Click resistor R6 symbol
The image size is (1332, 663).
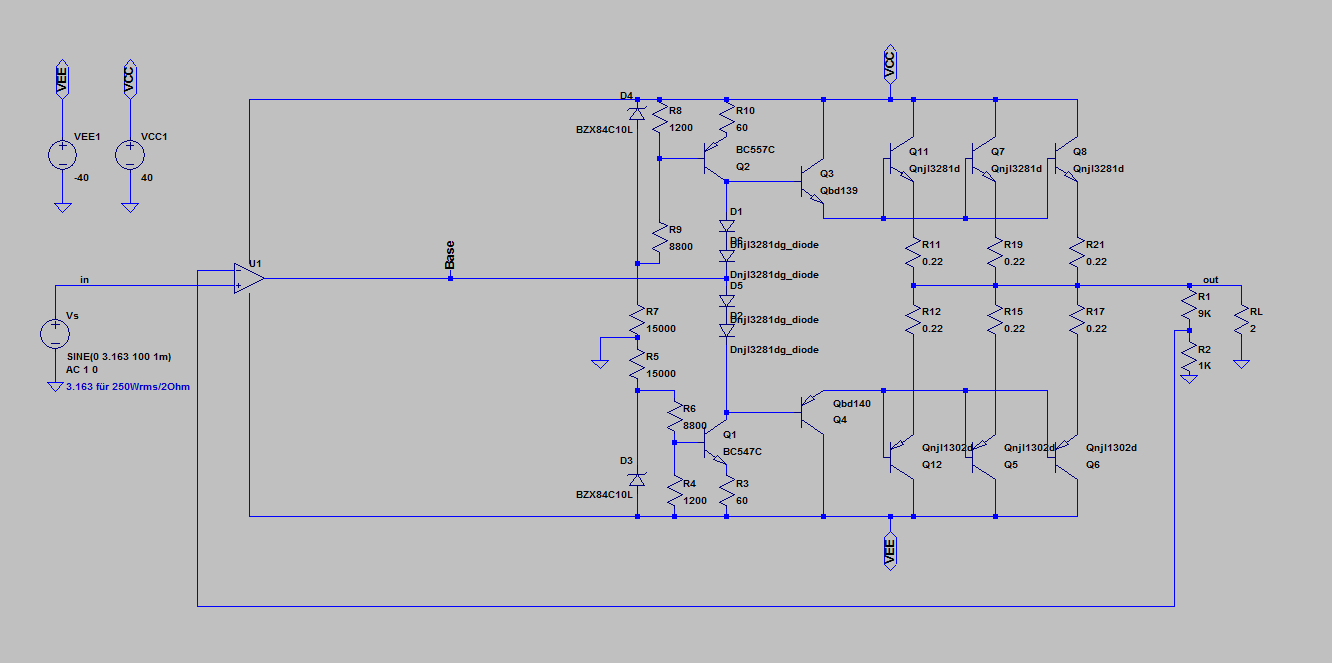[x=675, y=415]
